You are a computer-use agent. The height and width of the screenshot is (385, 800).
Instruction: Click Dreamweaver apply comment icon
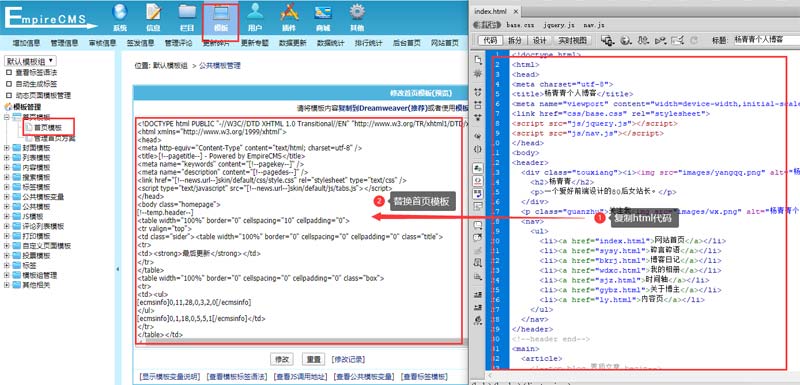(x=478, y=225)
